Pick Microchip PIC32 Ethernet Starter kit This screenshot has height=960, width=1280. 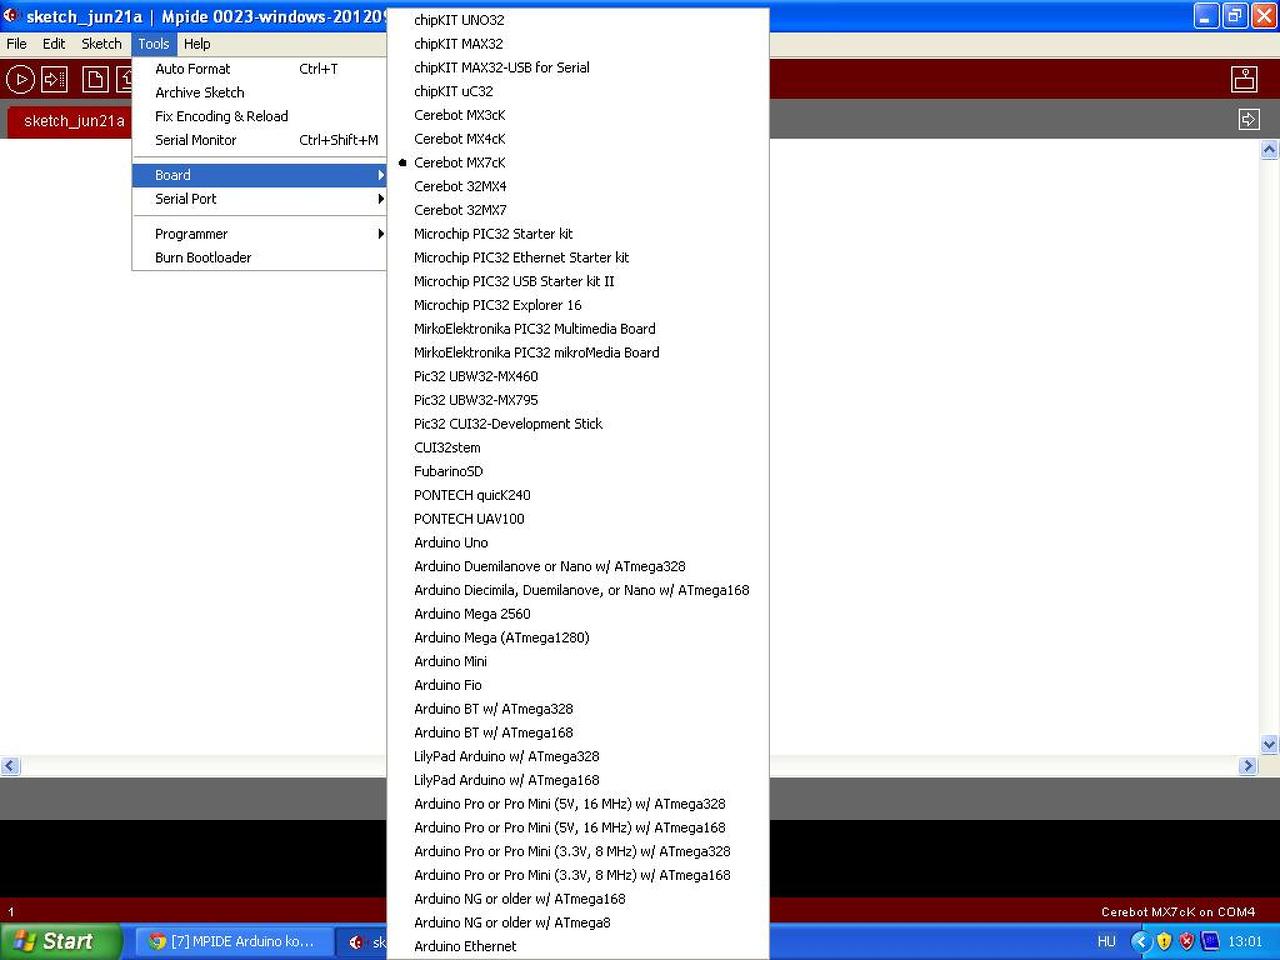click(578, 258)
